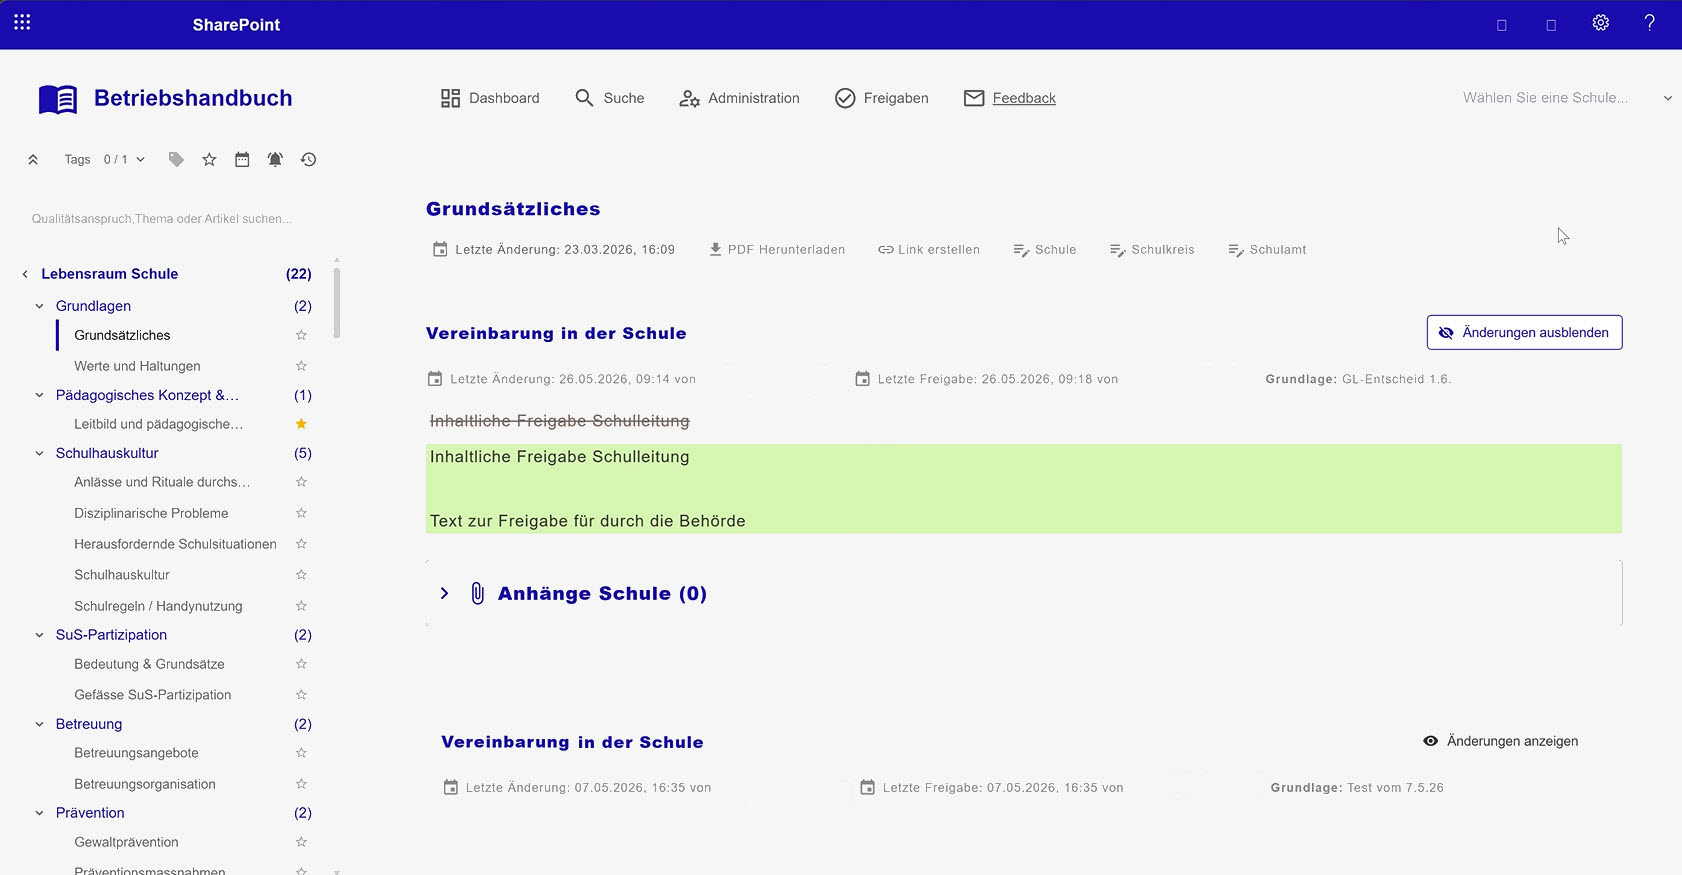Collapse the Prävention tree group
1682x875 pixels.
(39, 813)
